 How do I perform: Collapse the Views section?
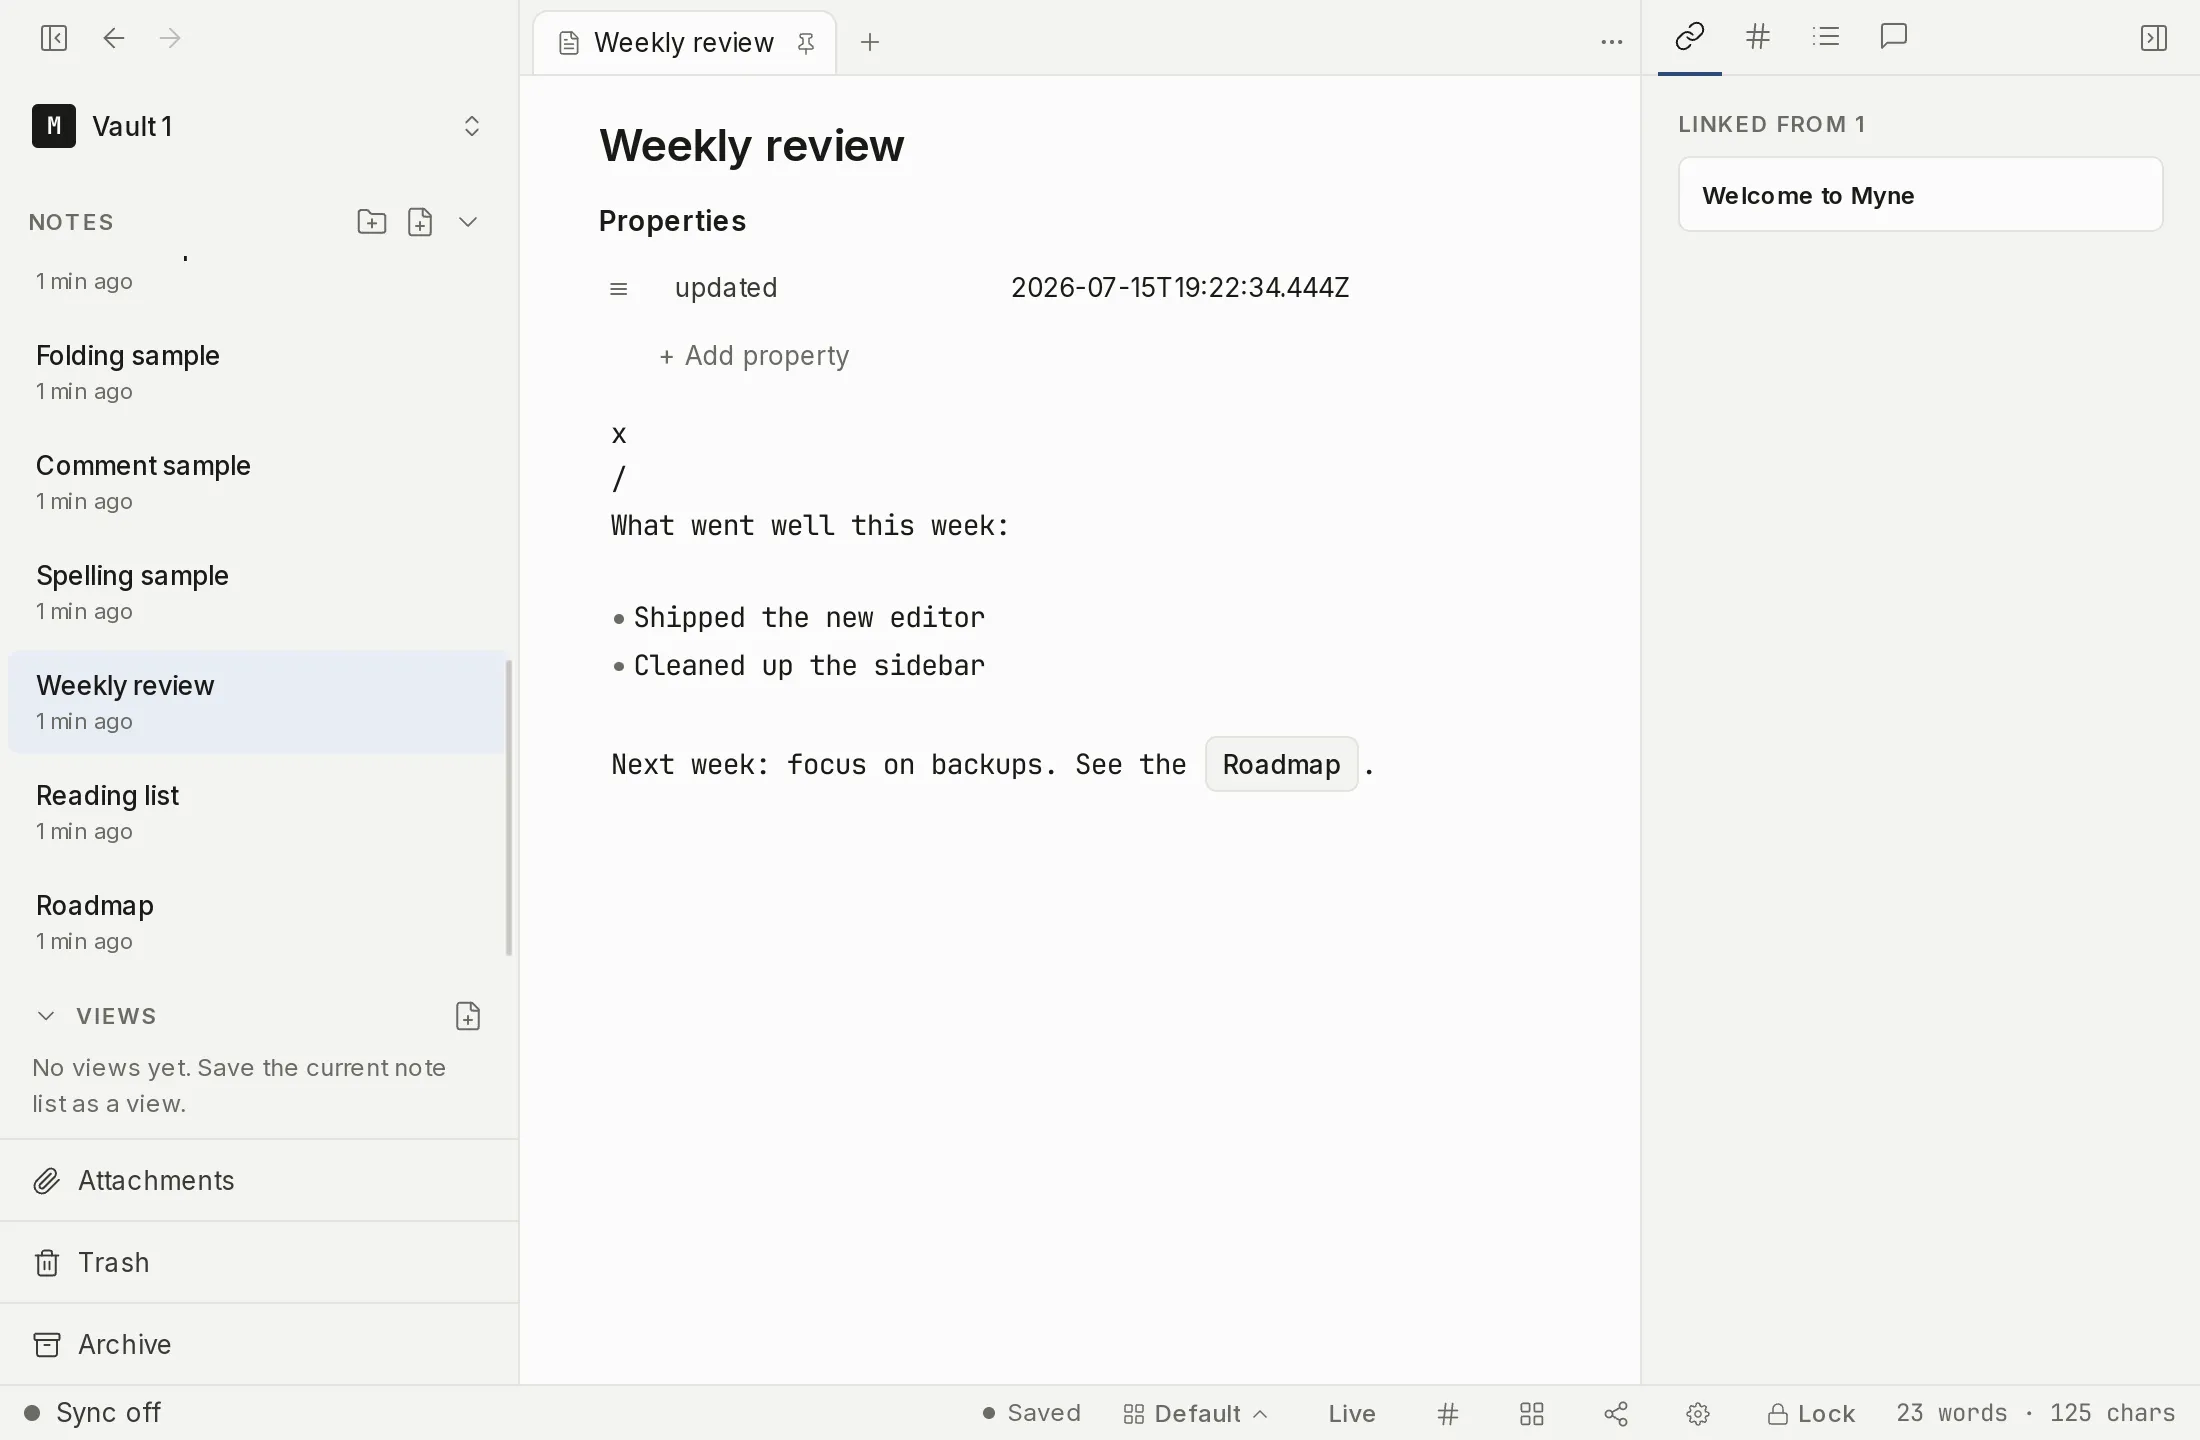click(x=46, y=1016)
